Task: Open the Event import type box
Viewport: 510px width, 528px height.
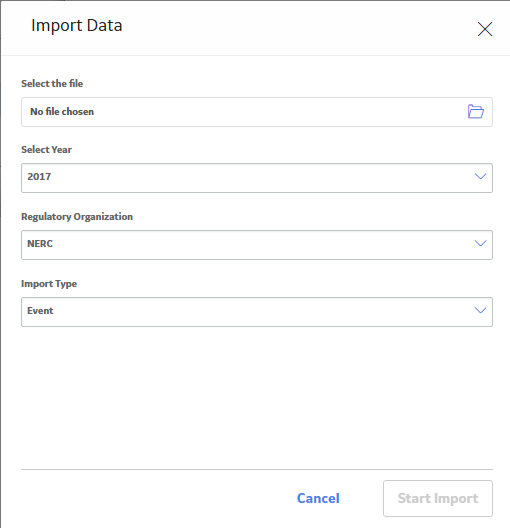Action: tap(257, 312)
